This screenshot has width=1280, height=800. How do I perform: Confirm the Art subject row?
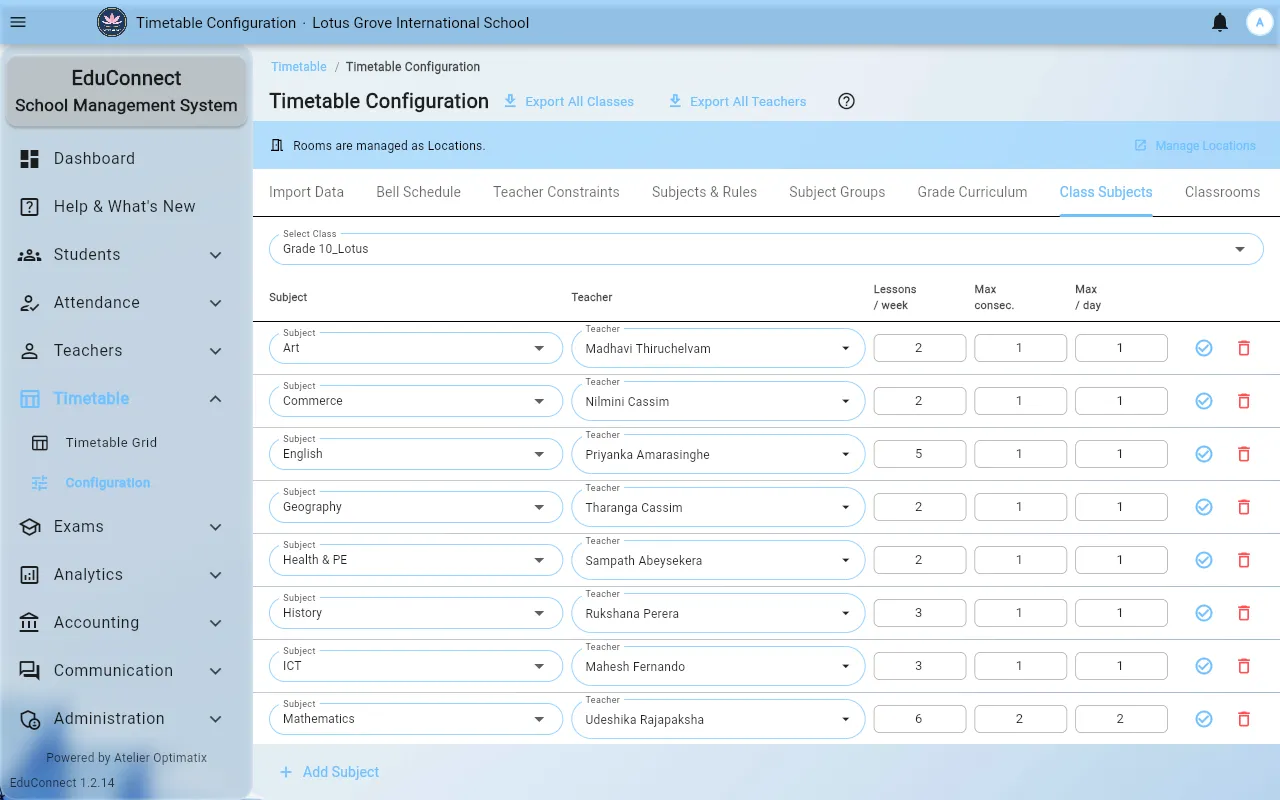pyautogui.click(x=1204, y=348)
